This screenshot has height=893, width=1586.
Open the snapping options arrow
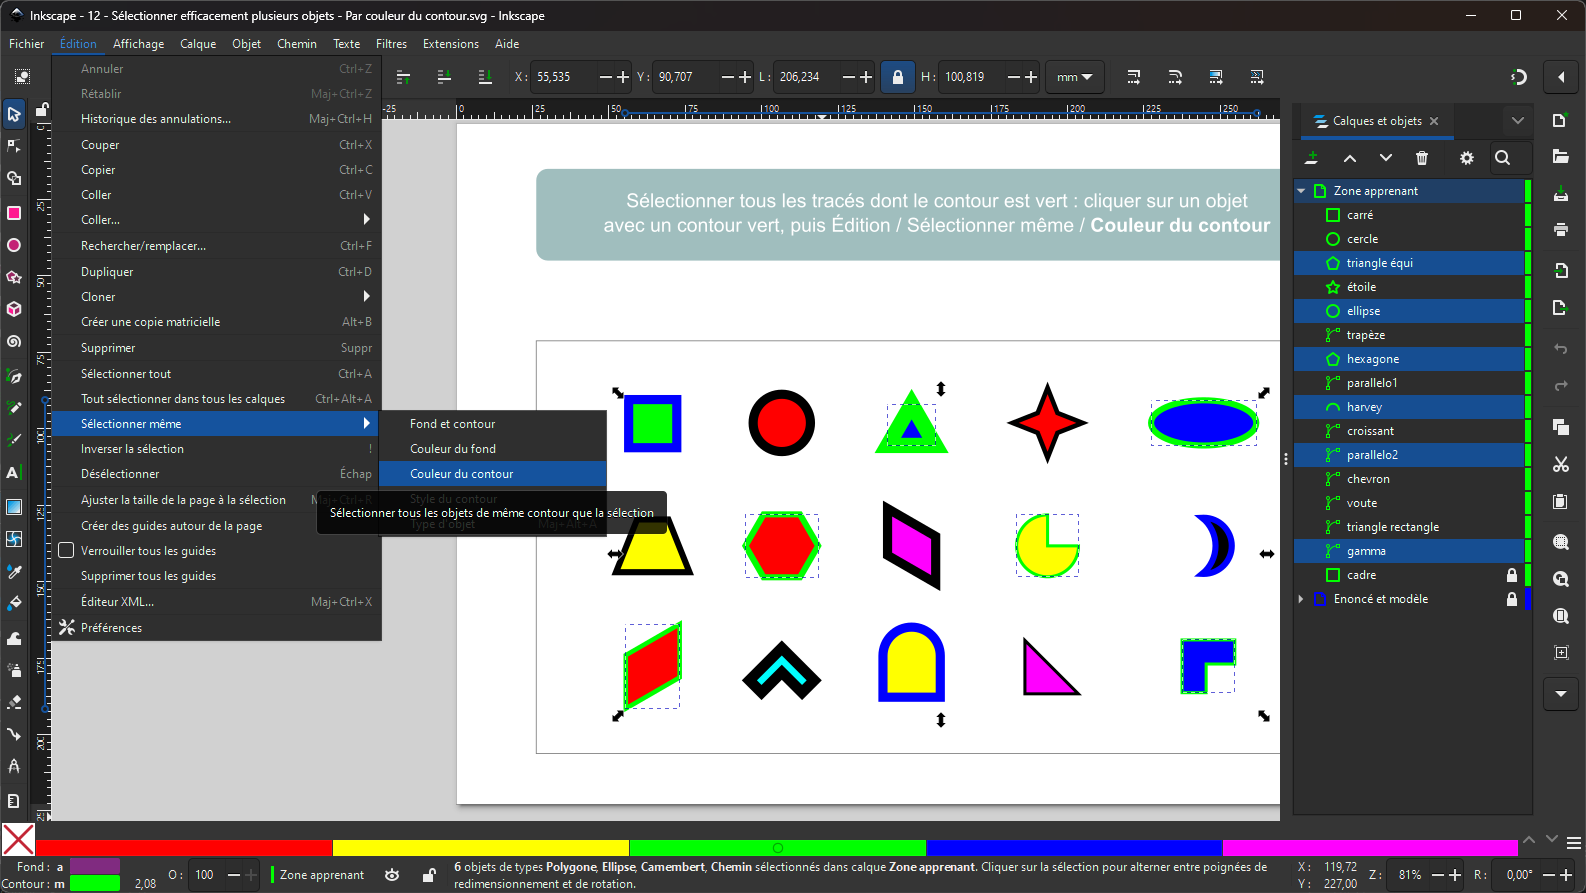click(1561, 77)
